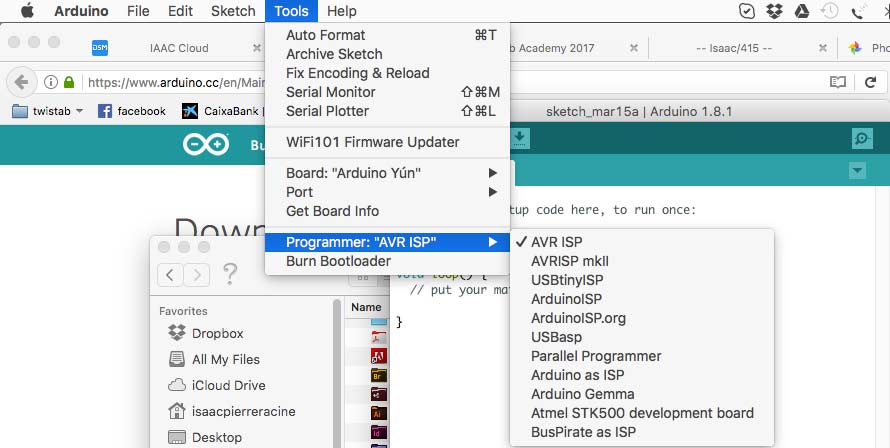Click the arduino.cc URL address field
Screen dimensions: 890x448
coord(176,82)
